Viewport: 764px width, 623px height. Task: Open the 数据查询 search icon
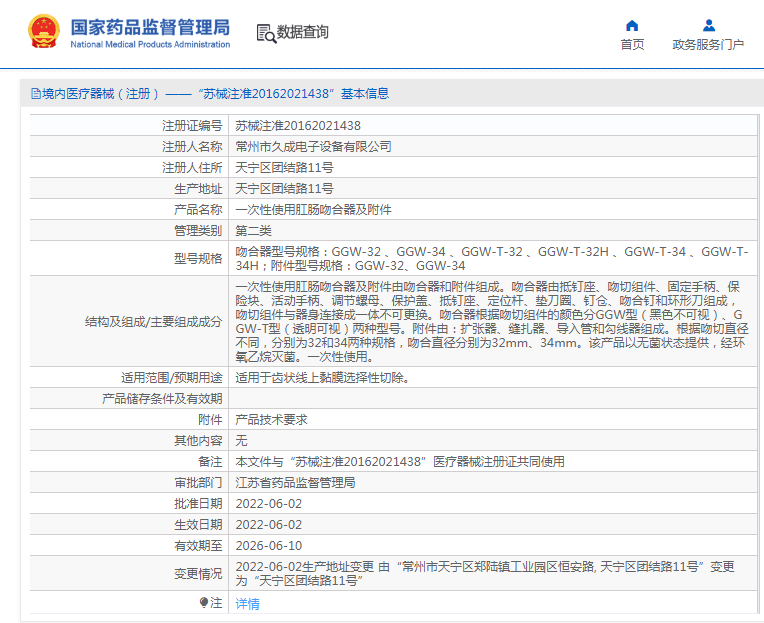pyautogui.click(x=266, y=33)
